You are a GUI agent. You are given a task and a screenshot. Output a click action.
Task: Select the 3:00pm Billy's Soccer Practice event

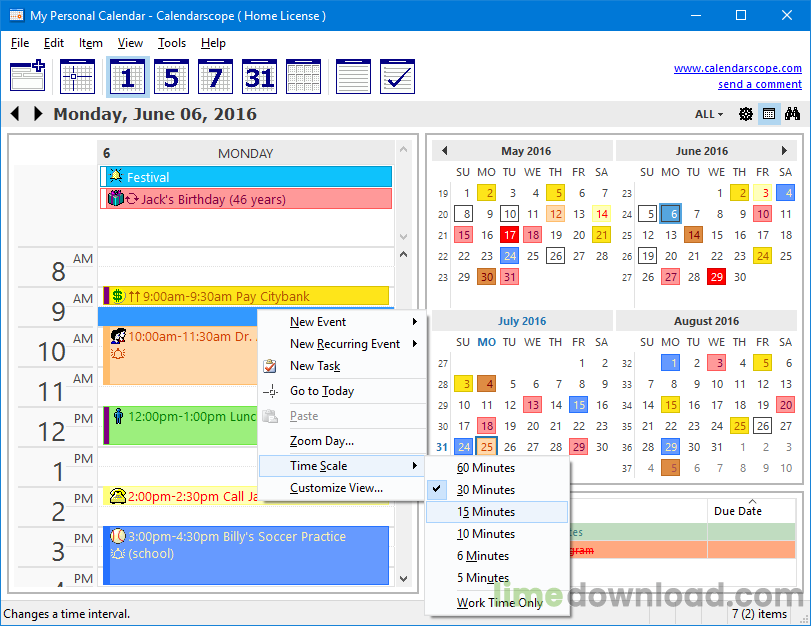[x=246, y=555]
